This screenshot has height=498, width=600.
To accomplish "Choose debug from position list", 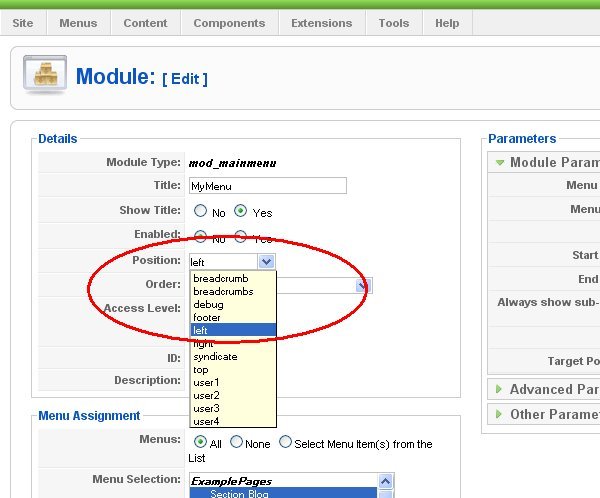I will pyautogui.click(x=233, y=305).
